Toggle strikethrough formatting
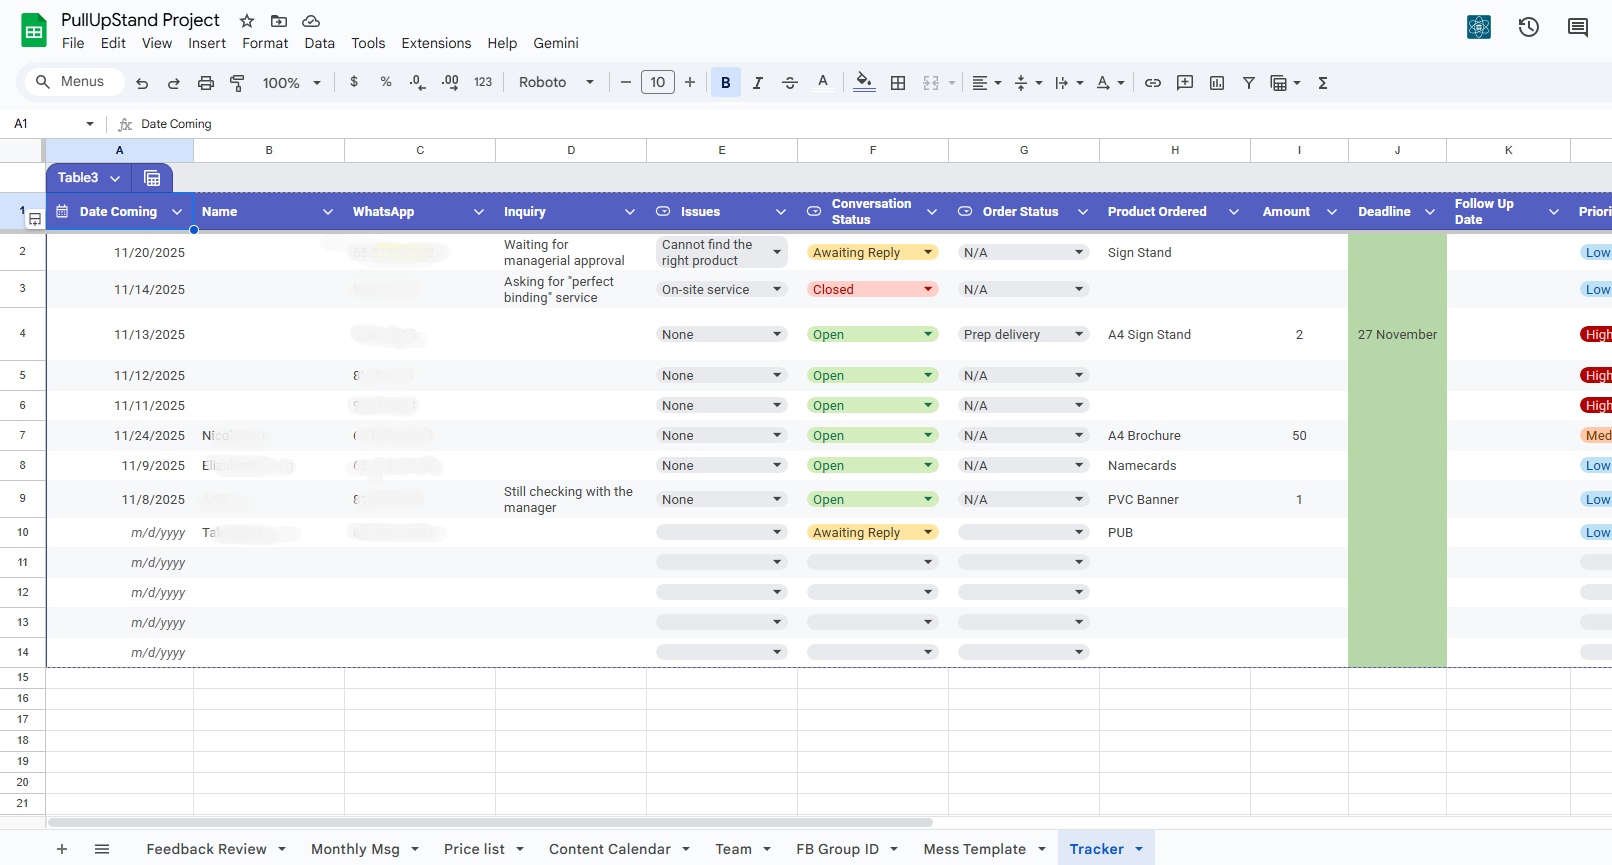Viewport: 1612px width, 865px height. pyautogui.click(x=790, y=83)
